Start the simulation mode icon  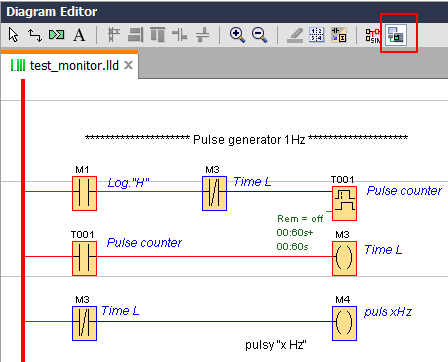[373, 35]
